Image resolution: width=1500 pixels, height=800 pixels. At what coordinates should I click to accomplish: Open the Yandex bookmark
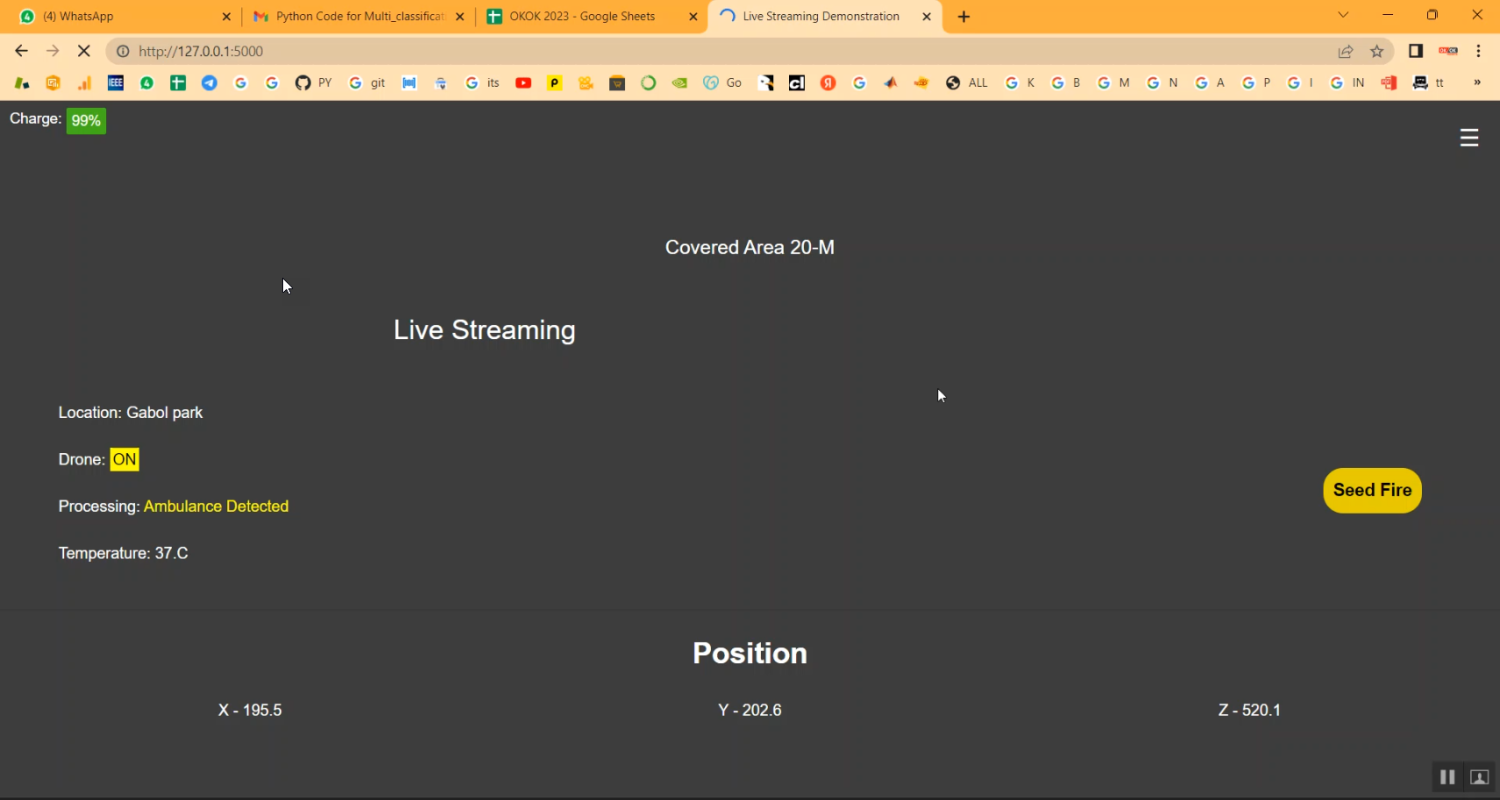[828, 83]
